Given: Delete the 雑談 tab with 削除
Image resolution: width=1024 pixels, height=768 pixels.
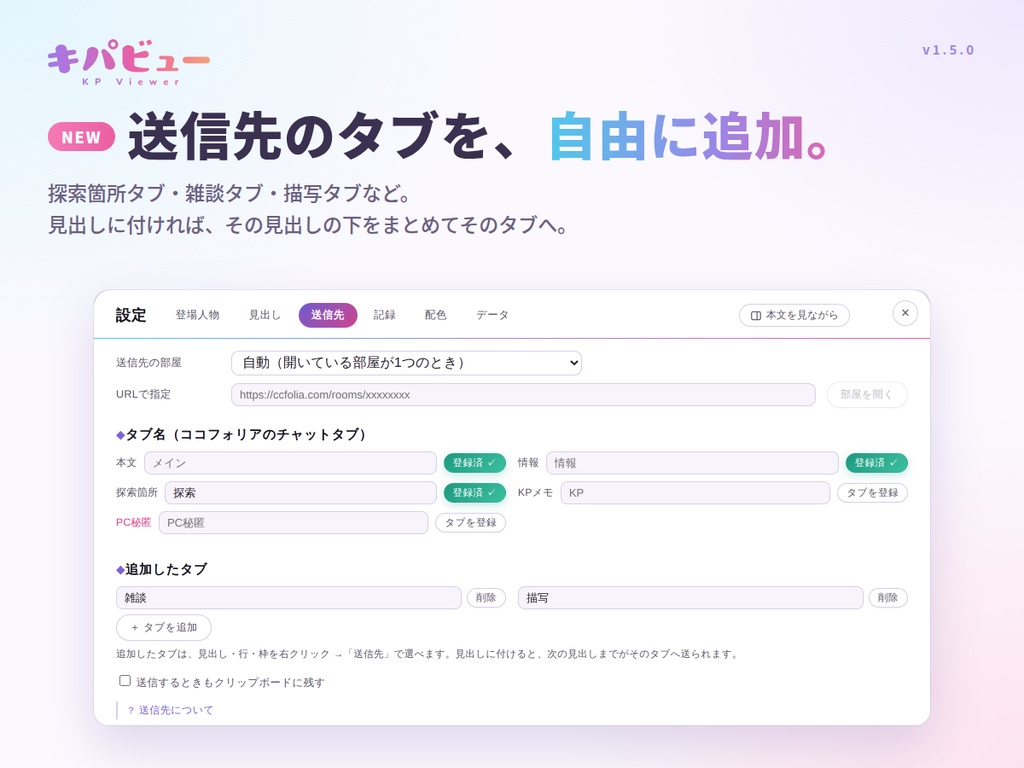Looking at the screenshot, I should 486,598.
